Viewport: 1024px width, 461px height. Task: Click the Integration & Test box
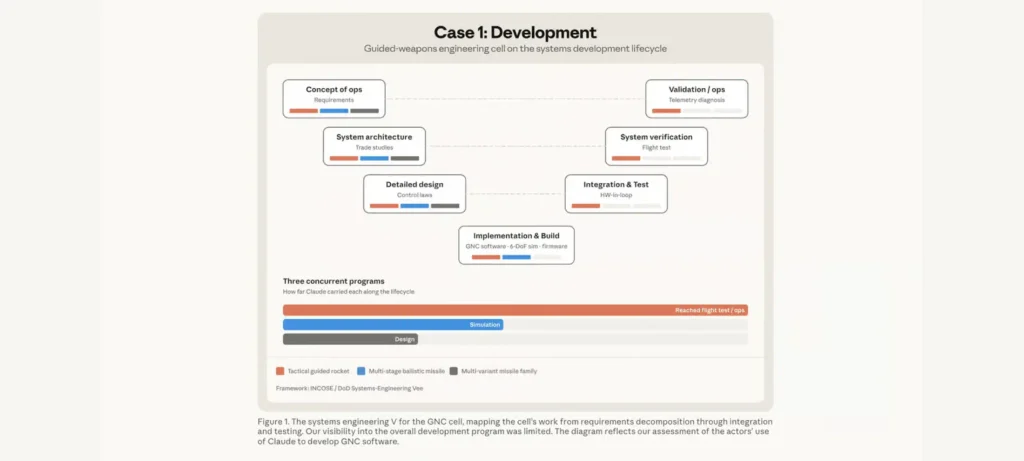(616, 194)
